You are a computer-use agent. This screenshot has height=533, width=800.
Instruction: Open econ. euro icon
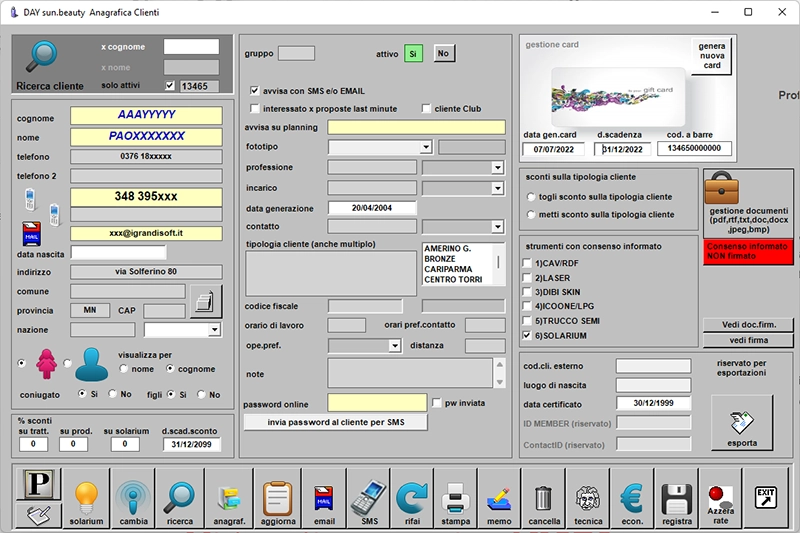(632, 498)
